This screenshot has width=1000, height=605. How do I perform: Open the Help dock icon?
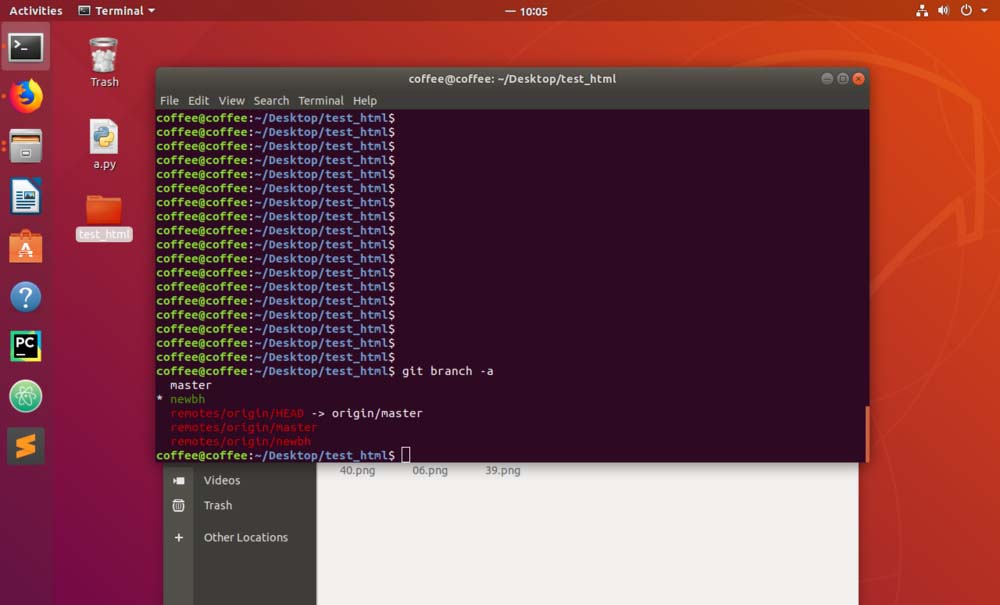point(26,296)
